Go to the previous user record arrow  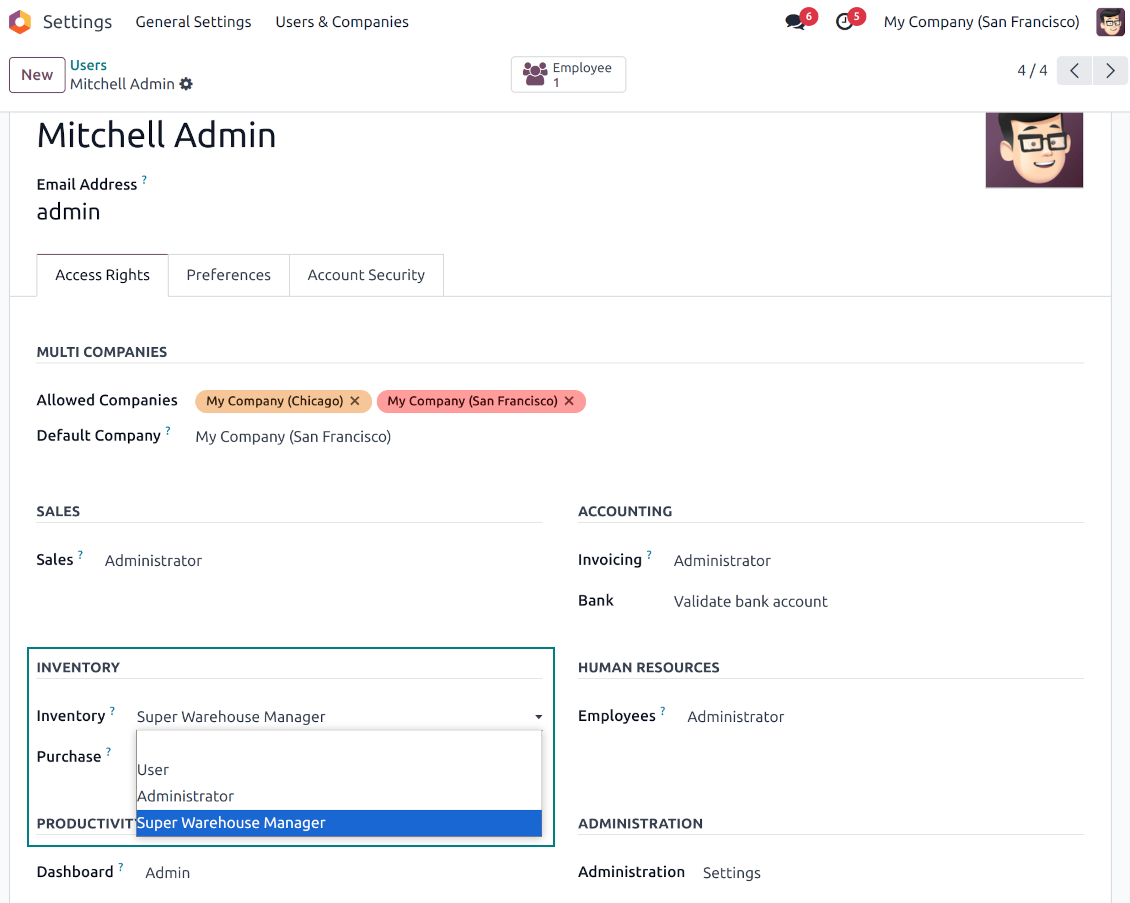(x=1074, y=71)
